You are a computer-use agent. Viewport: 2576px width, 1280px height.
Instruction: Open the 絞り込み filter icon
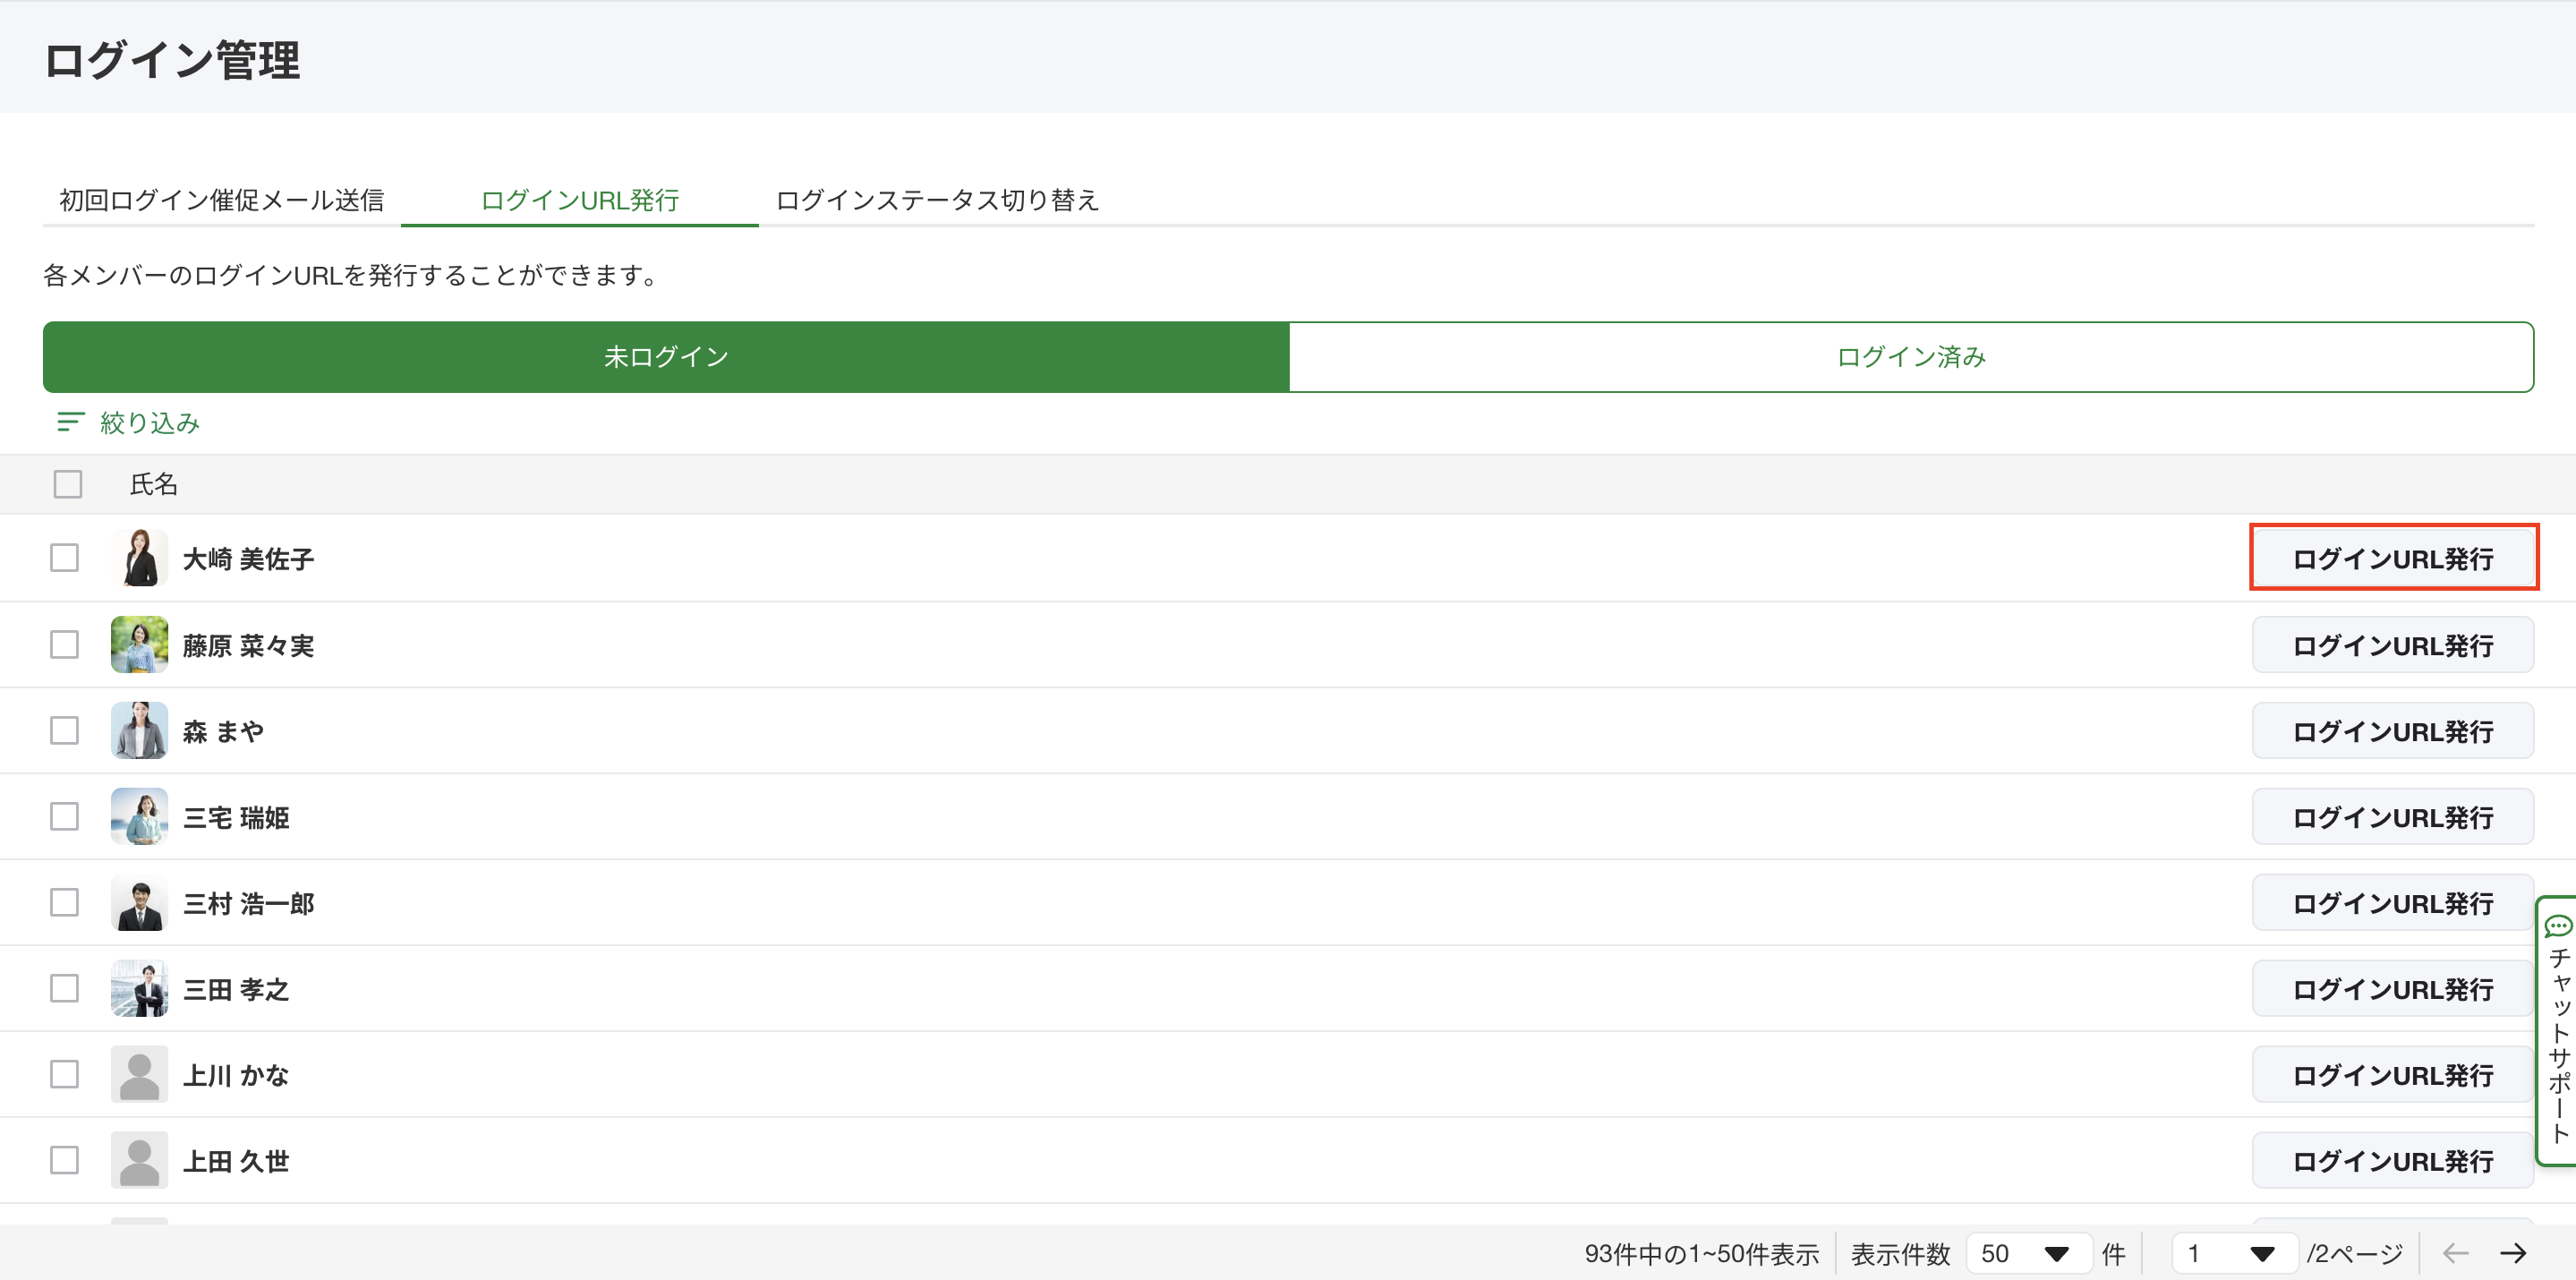[x=70, y=423]
